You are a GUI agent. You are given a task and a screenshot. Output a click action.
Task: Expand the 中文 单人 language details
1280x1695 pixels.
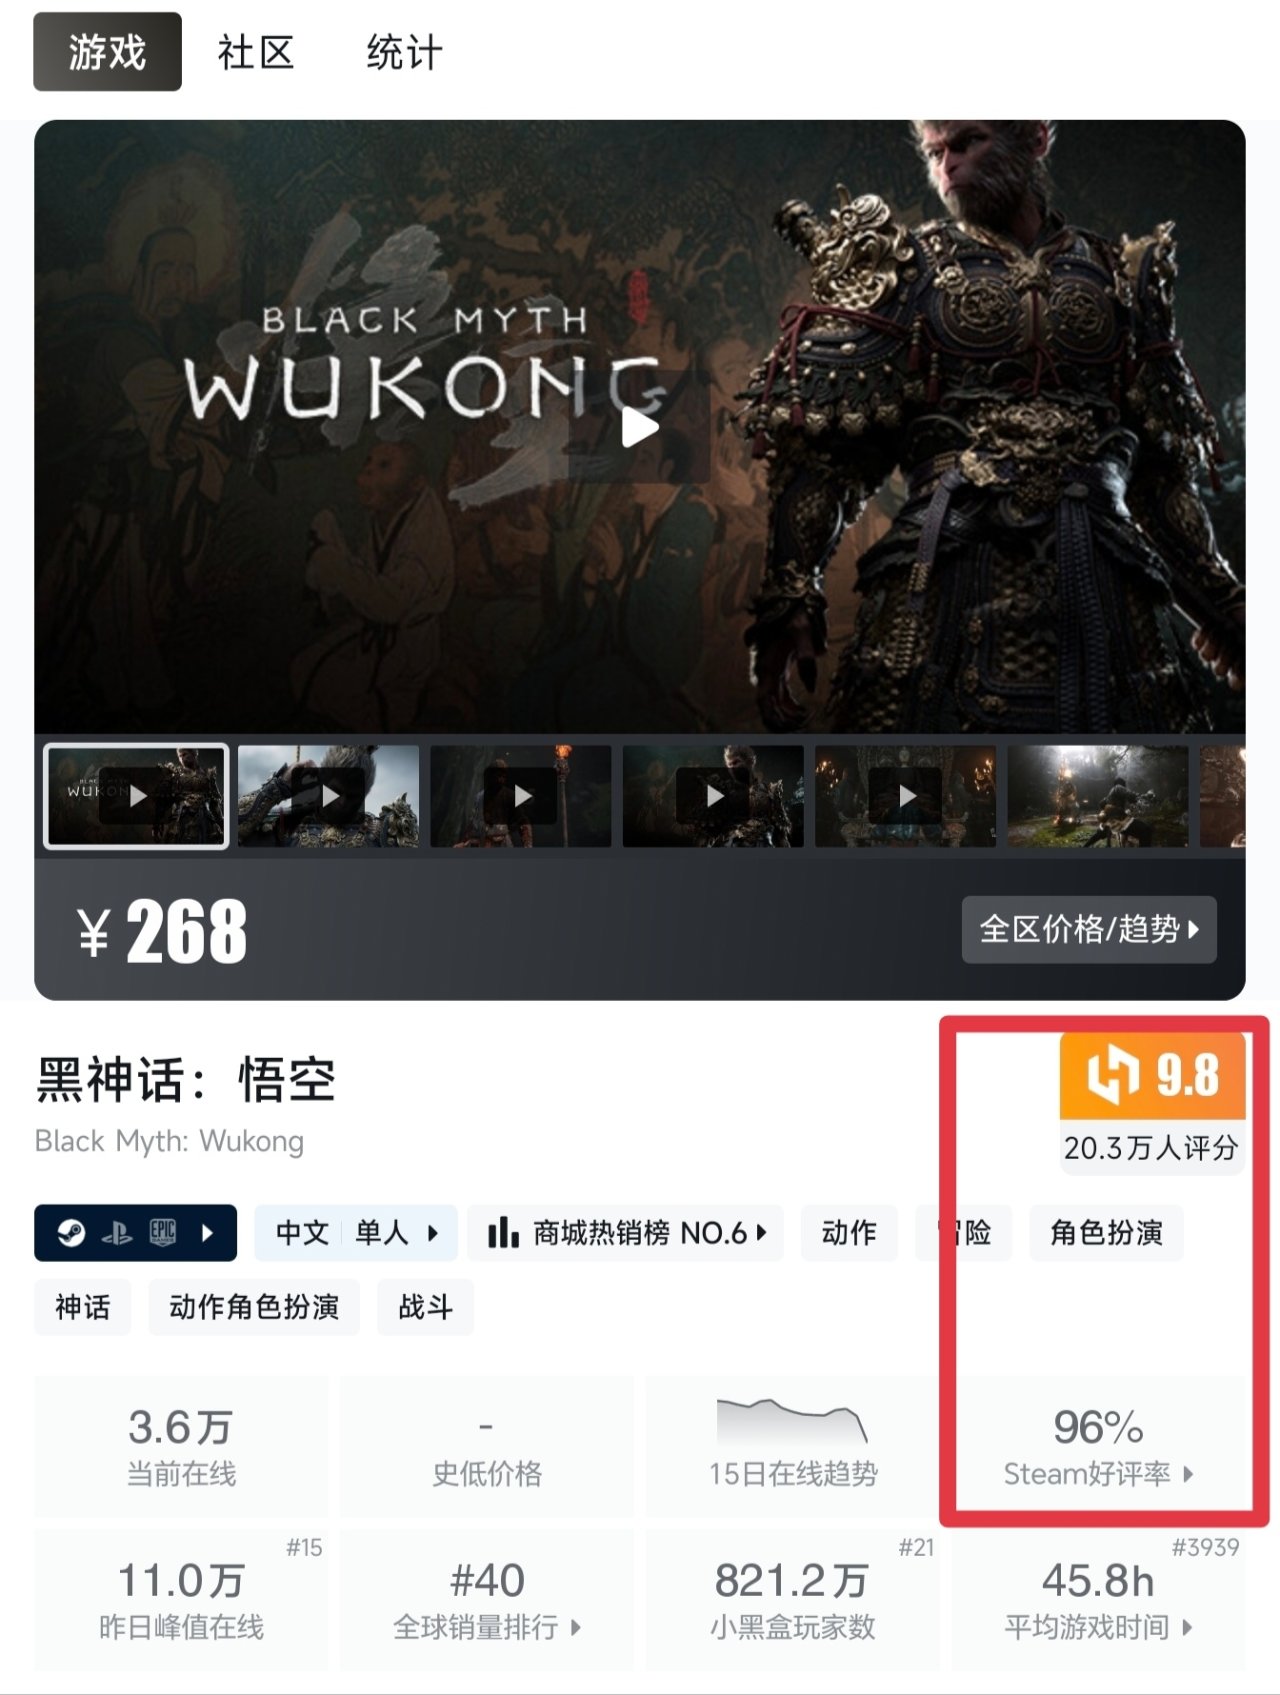[356, 1233]
